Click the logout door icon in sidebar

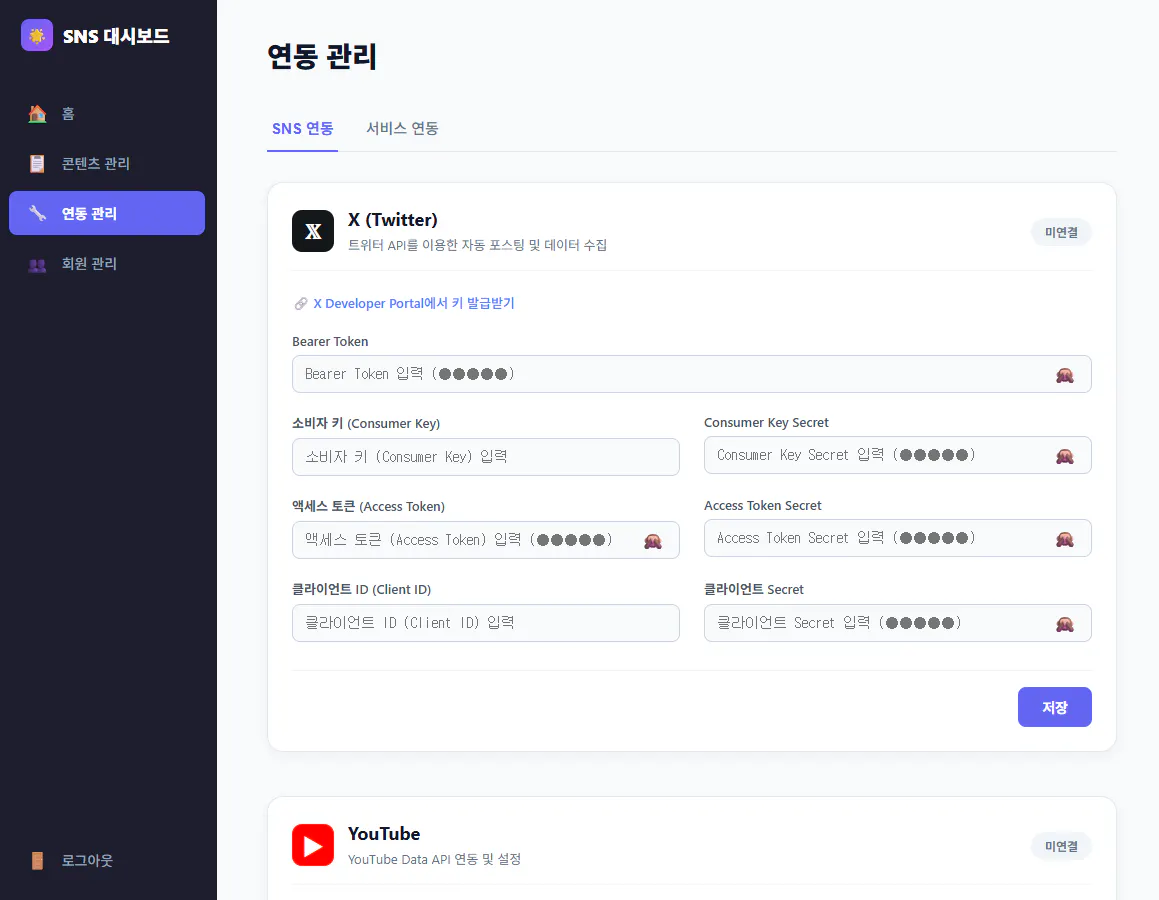coord(38,859)
